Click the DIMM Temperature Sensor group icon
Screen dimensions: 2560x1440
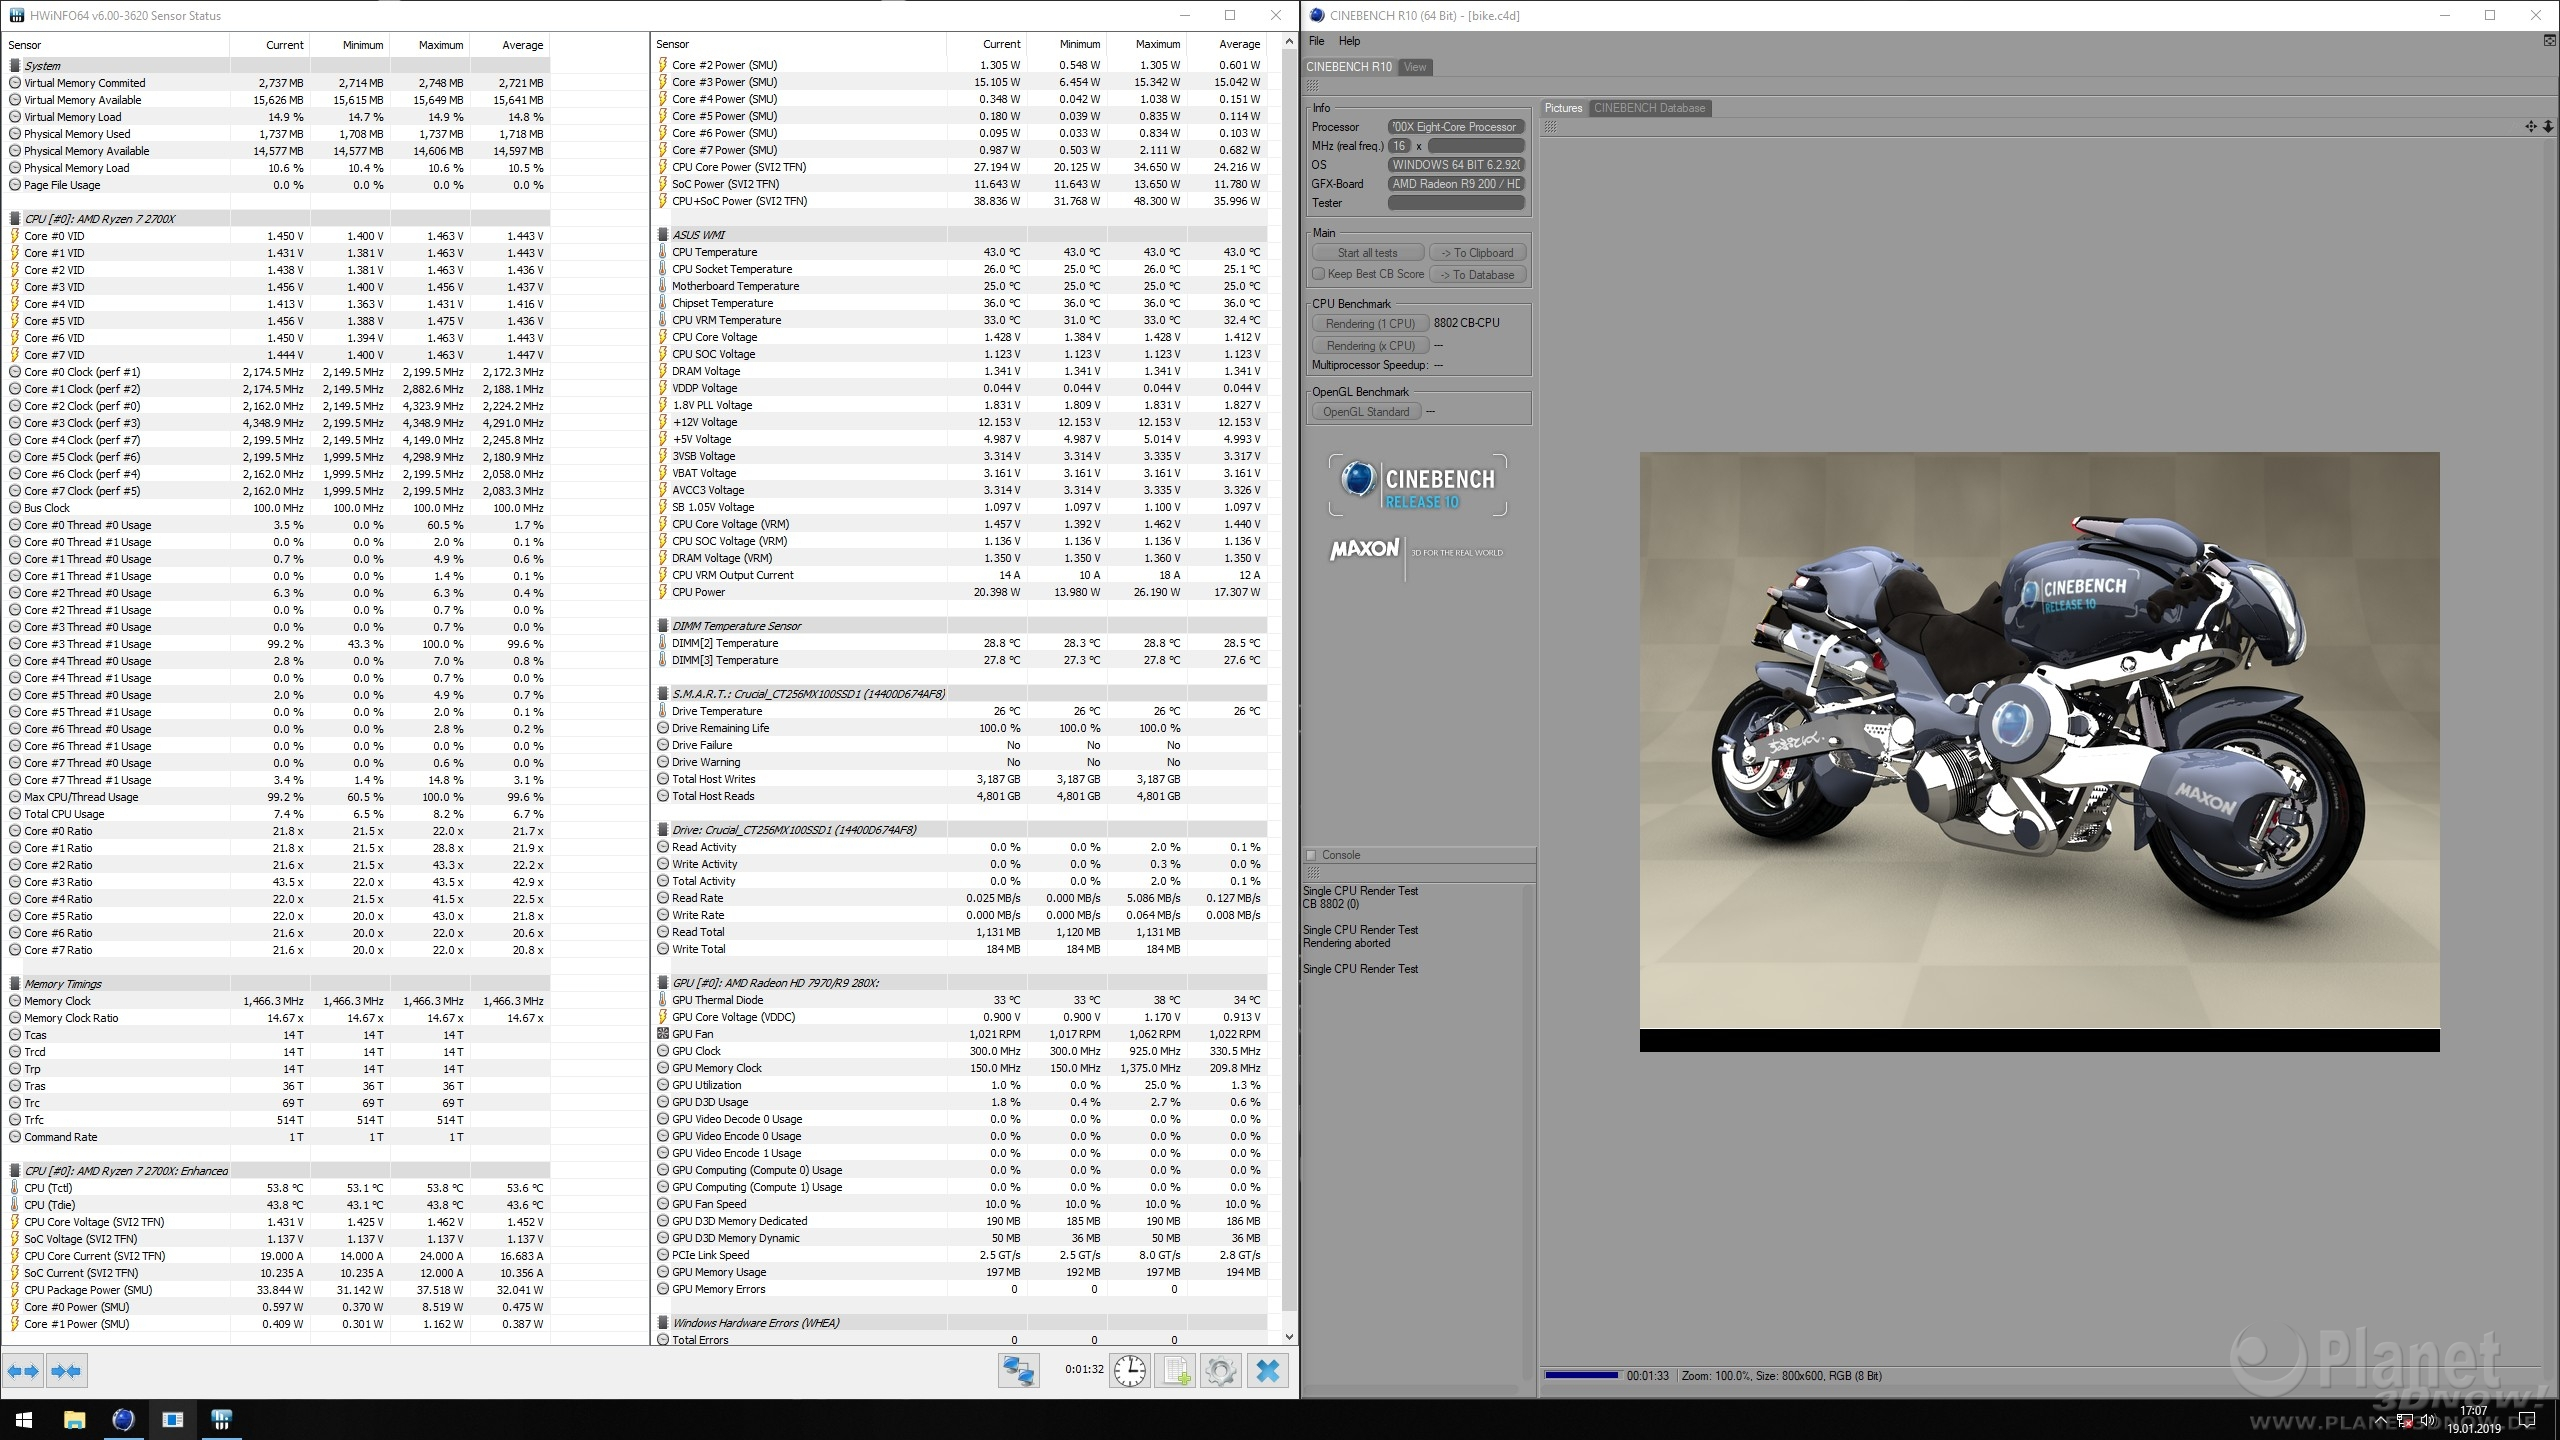point(663,626)
